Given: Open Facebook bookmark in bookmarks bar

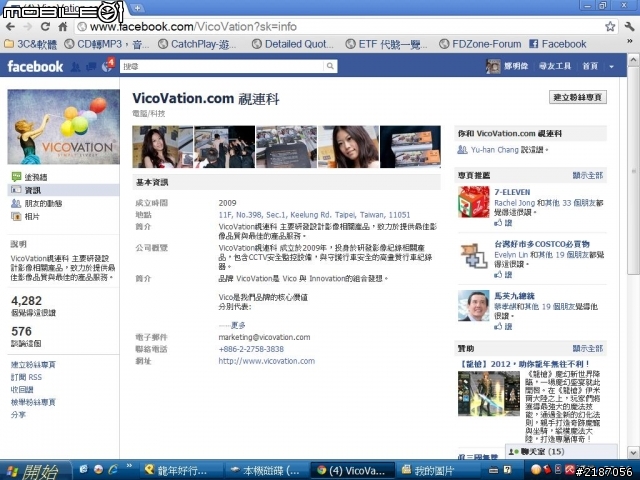Looking at the screenshot, I should tap(558, 44).
